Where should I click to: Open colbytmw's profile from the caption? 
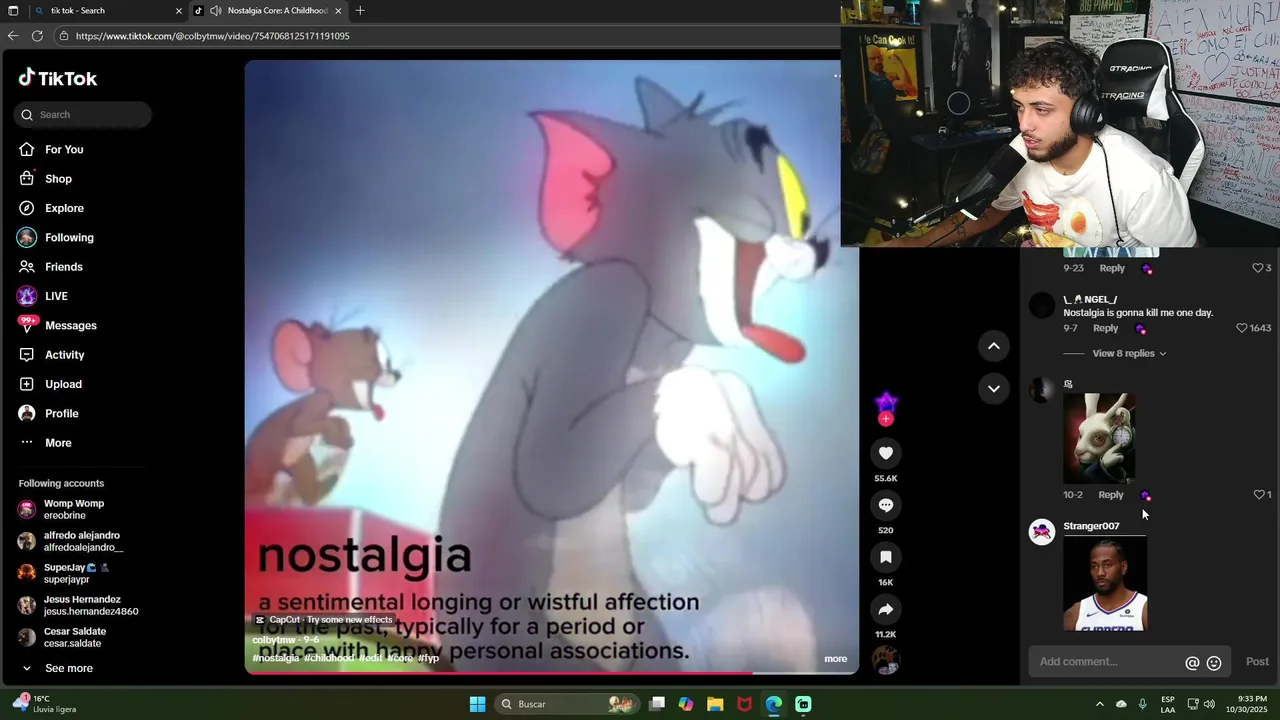274,640
